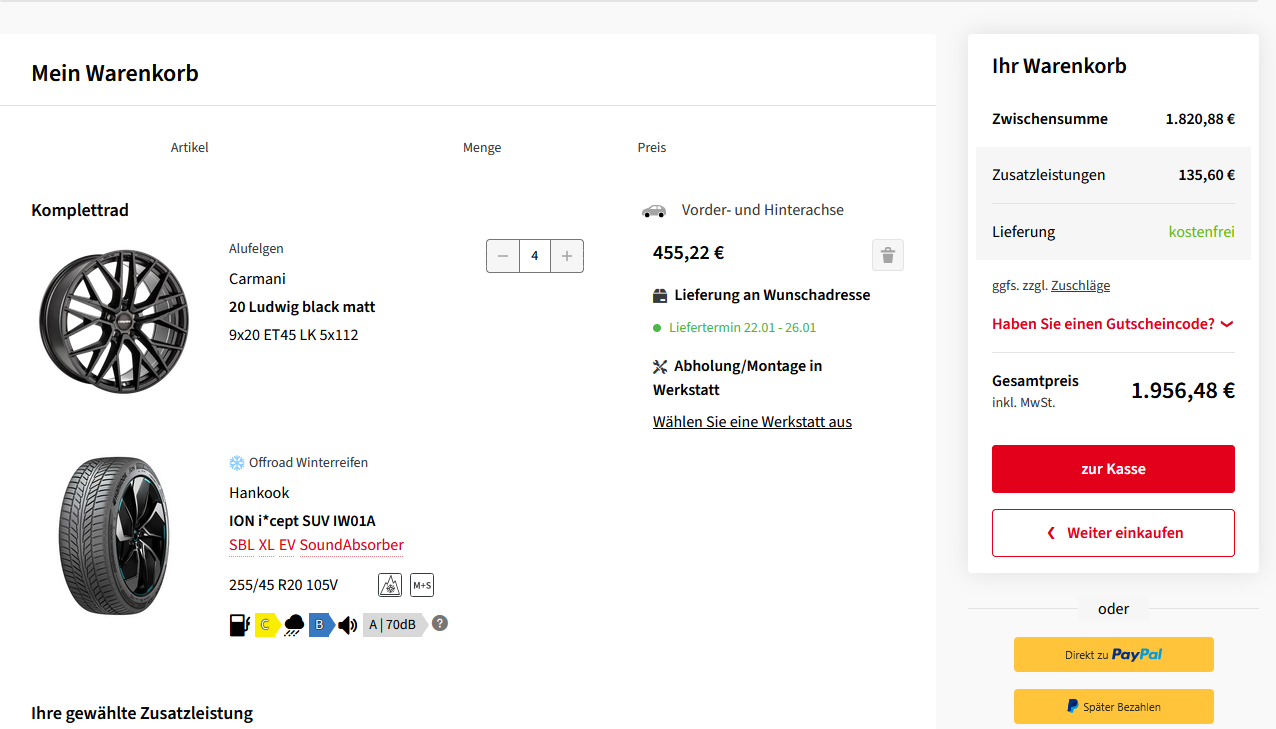
Task: Click the blue B wet grip rating
Action: [320, 625]
